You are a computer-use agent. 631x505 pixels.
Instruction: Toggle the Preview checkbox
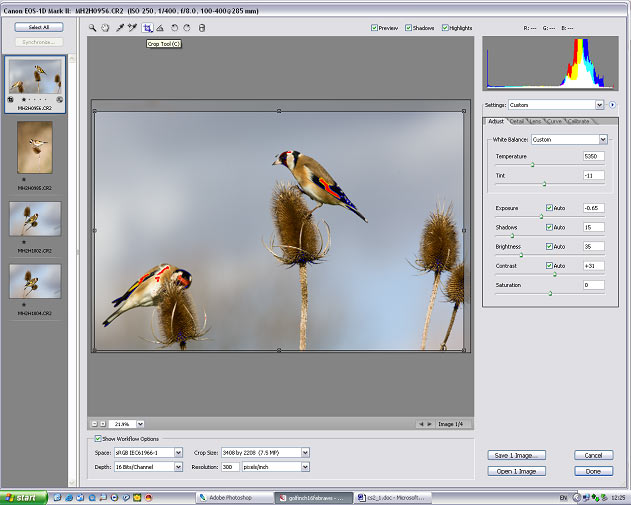tap(374, 28)
